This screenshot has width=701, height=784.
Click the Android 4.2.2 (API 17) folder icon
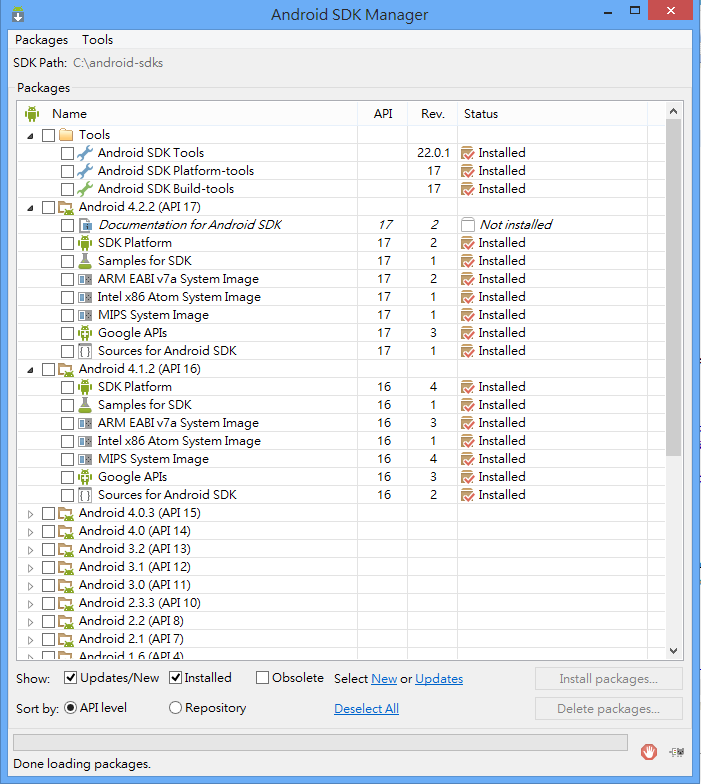pyautogui.click(x=66, y=207)
